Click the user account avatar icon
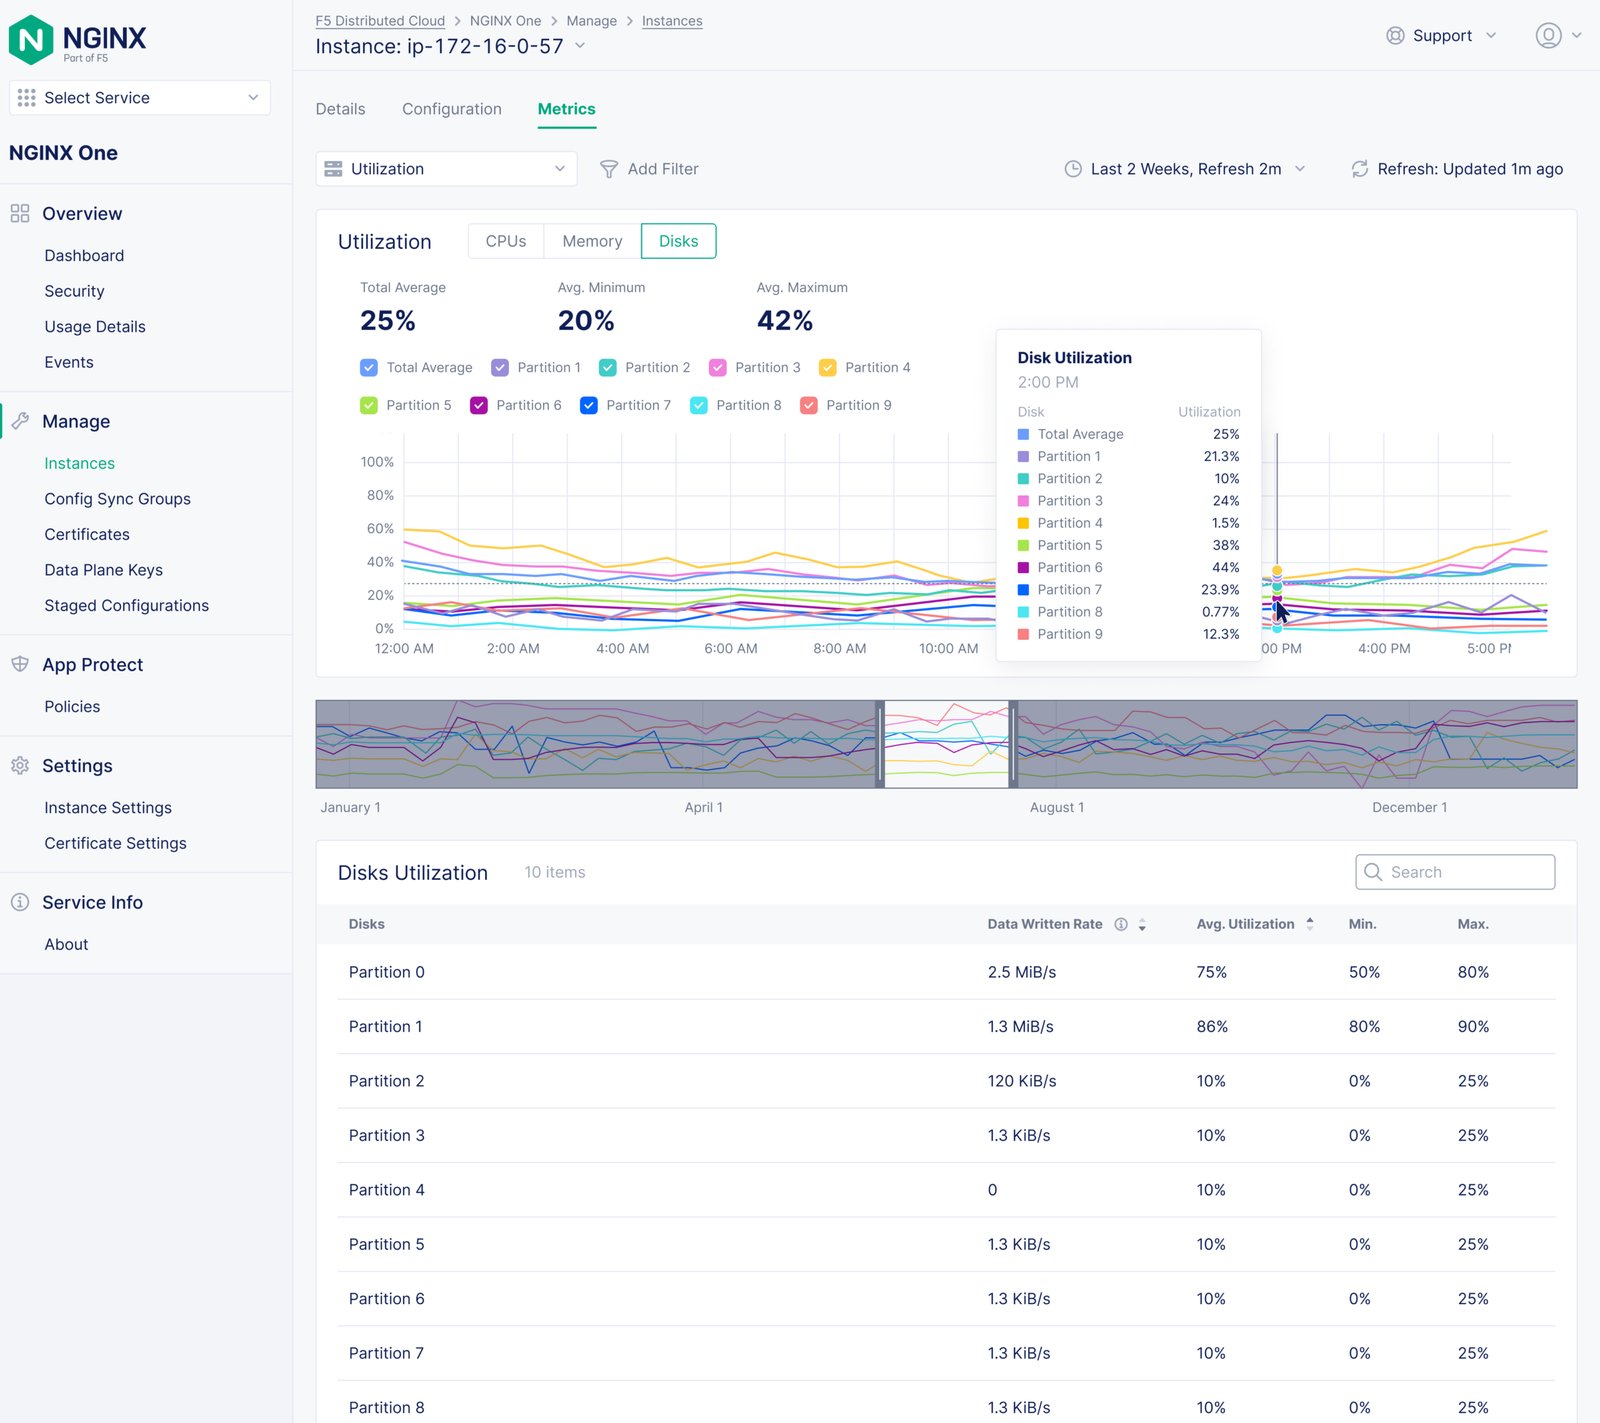Screen dimensions: 1600x1423 point(1548,36)
